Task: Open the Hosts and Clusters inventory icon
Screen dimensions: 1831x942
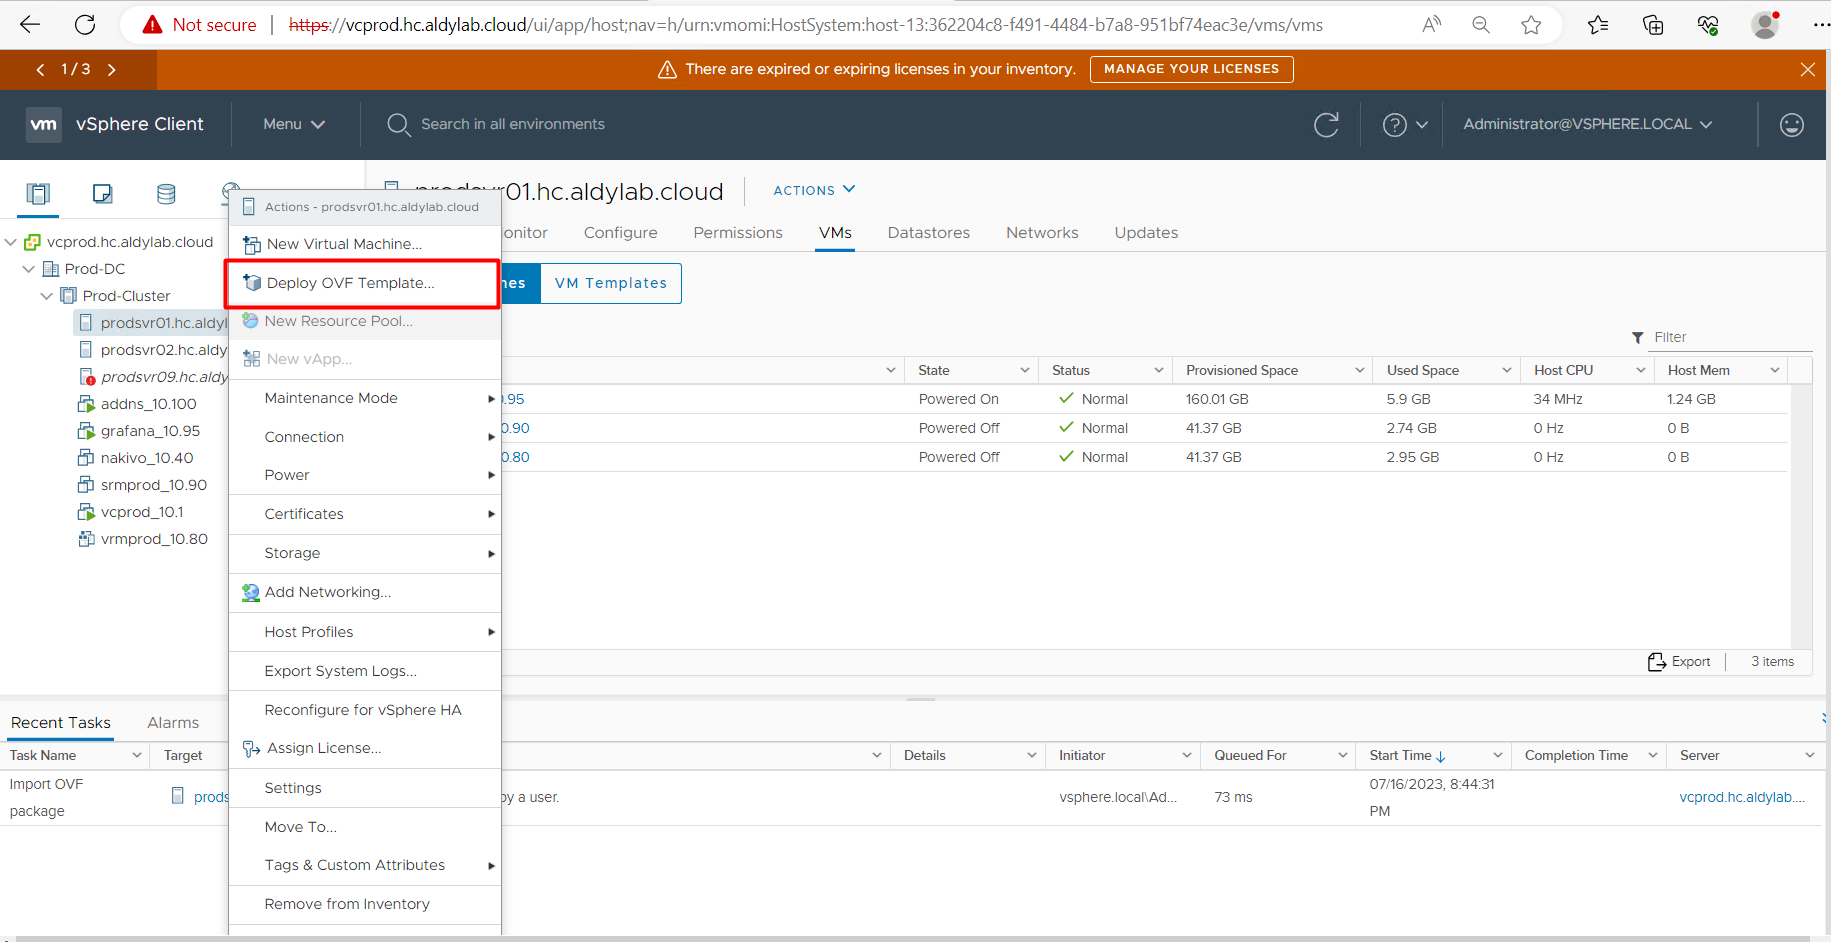Action: (x=38, y=194)
